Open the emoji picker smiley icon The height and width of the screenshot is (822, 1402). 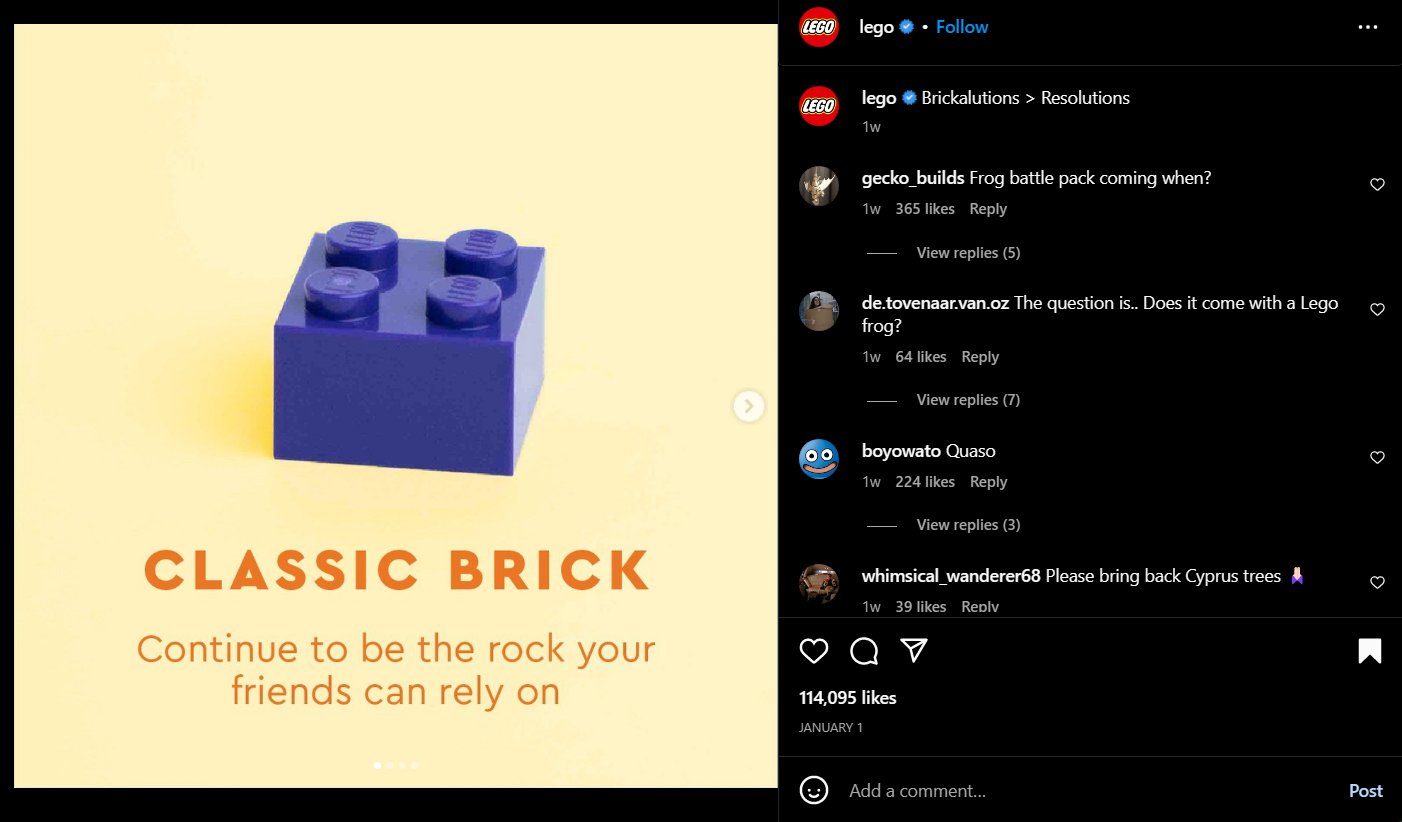coord(814,790)
